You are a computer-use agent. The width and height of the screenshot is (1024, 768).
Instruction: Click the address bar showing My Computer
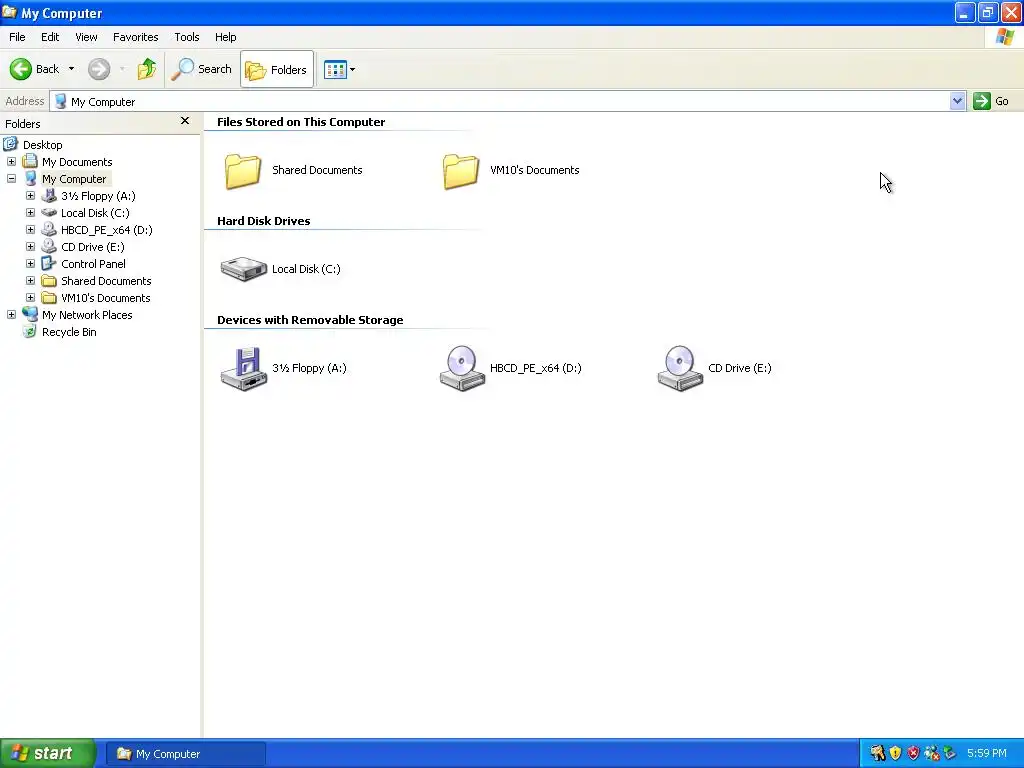click(500, 101)
